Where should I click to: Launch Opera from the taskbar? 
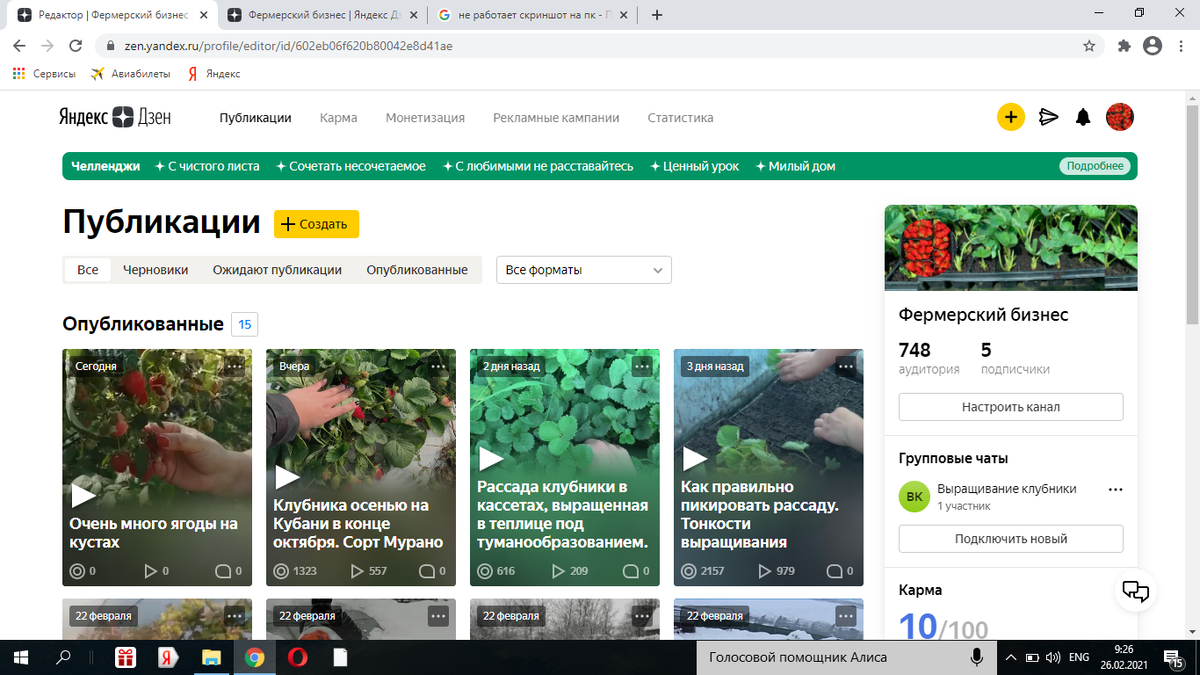pyautogui.click(x=299, y=657)
